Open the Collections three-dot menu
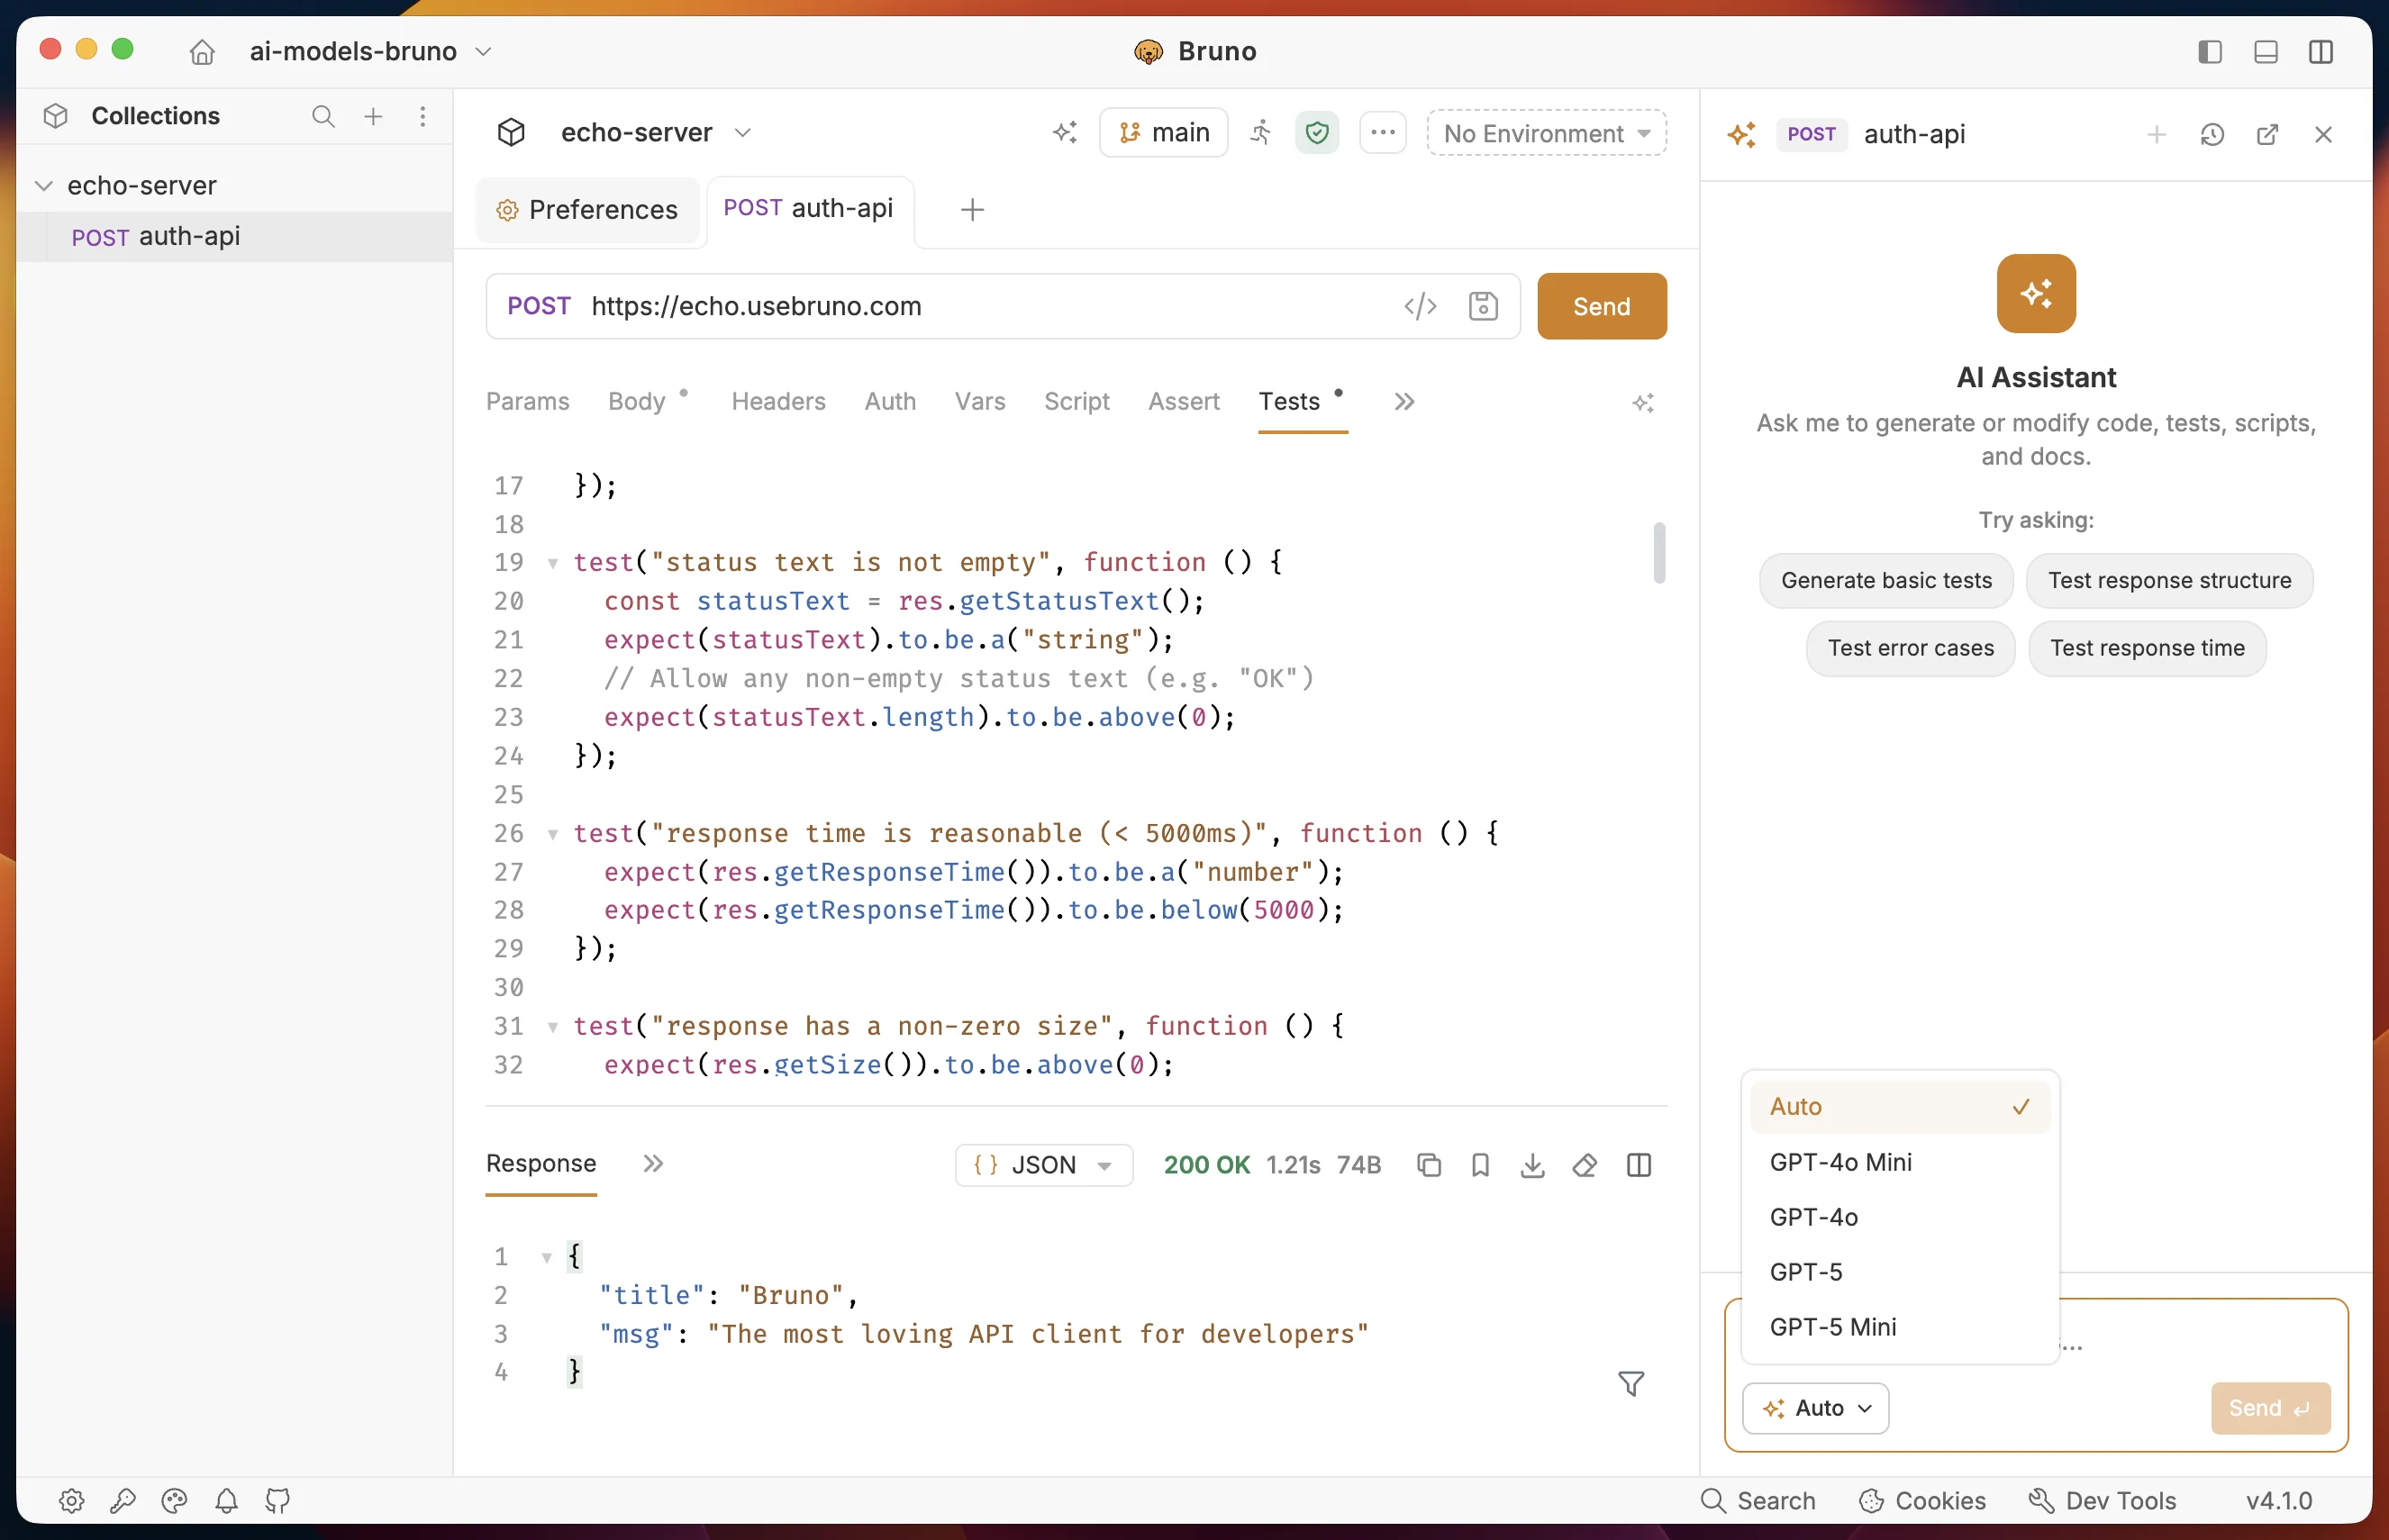Image resolution: width=2389 pixels, height=1540 pixels. (x=423, y=116)
